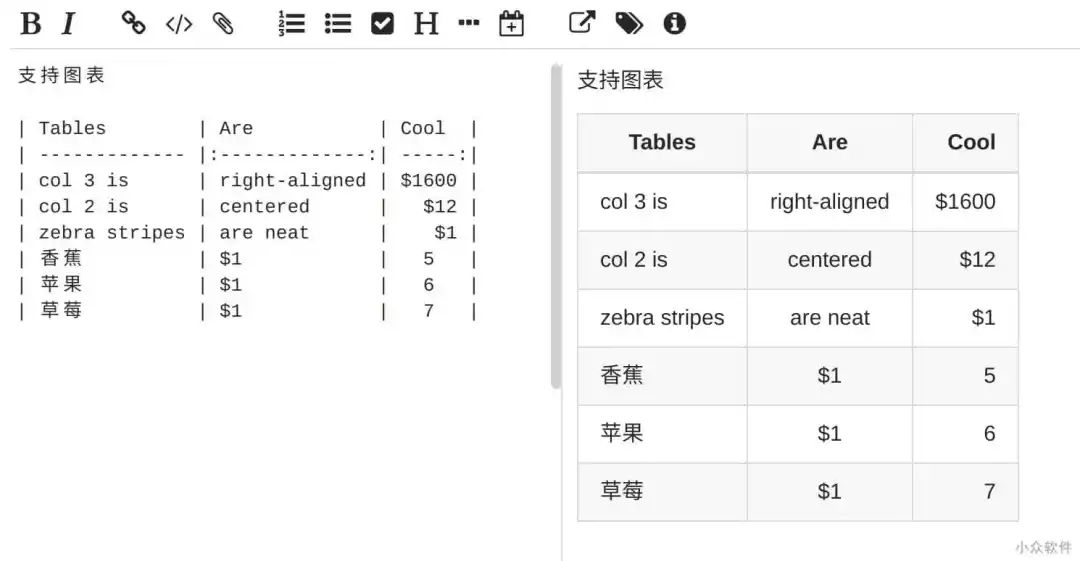Open the tags icon in toolbar
Screen dimensions: 1080x561
[x=629, y=23]
